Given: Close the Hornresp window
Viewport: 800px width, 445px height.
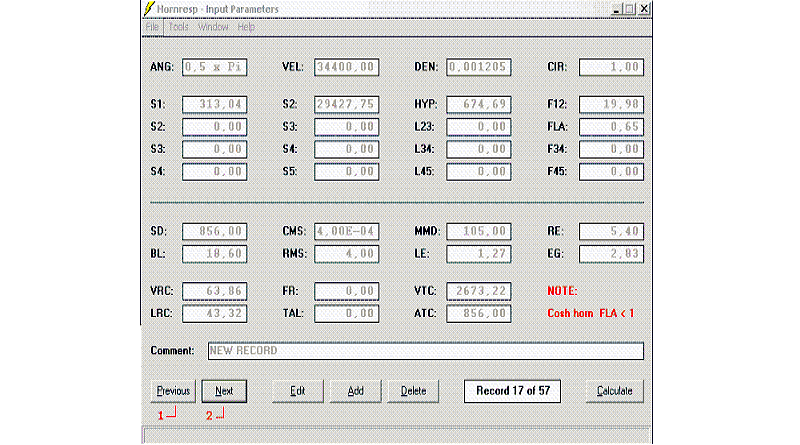Looking at the screenshot, I should coord(644,9).
